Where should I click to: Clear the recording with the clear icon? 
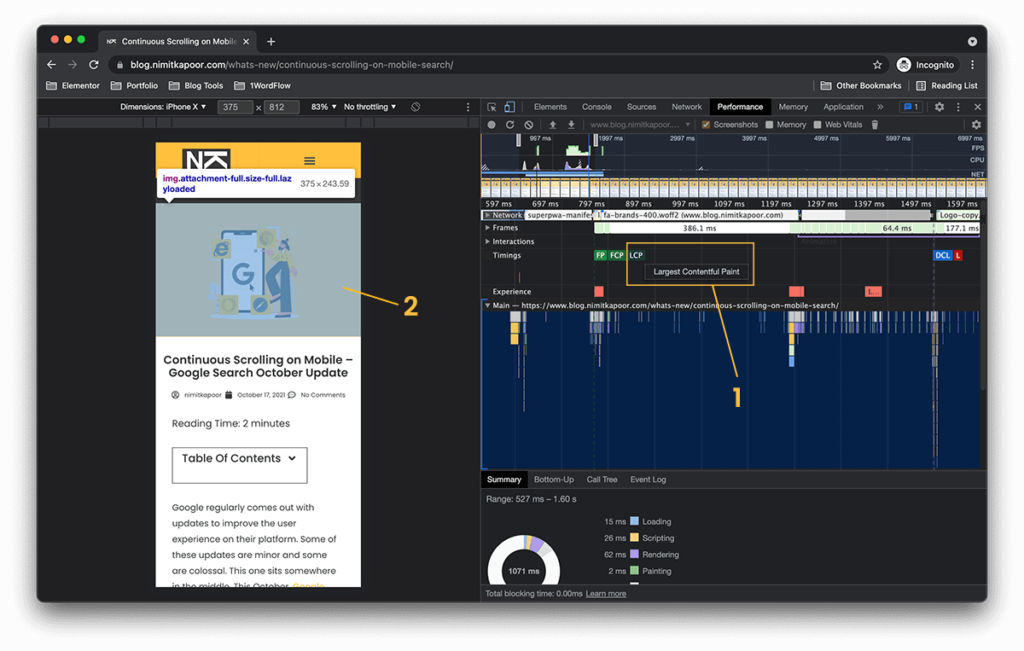tap(529, 125)
